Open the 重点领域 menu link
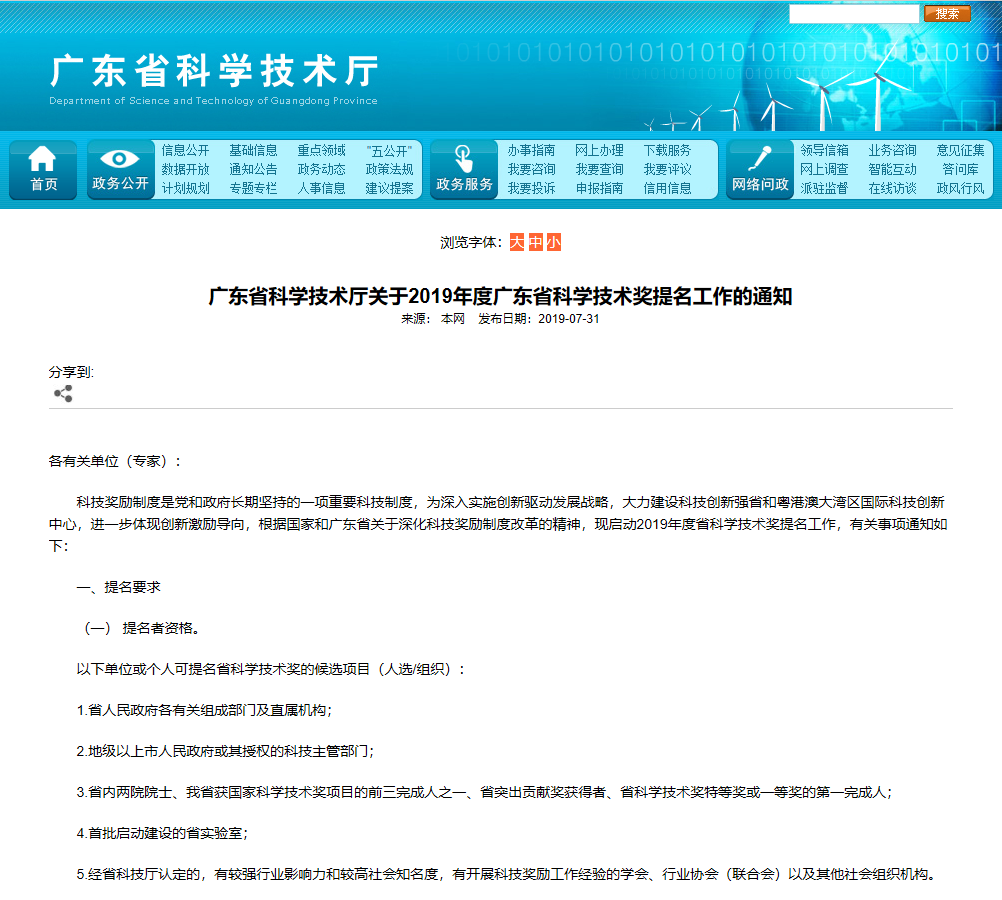 coord(321,150)
